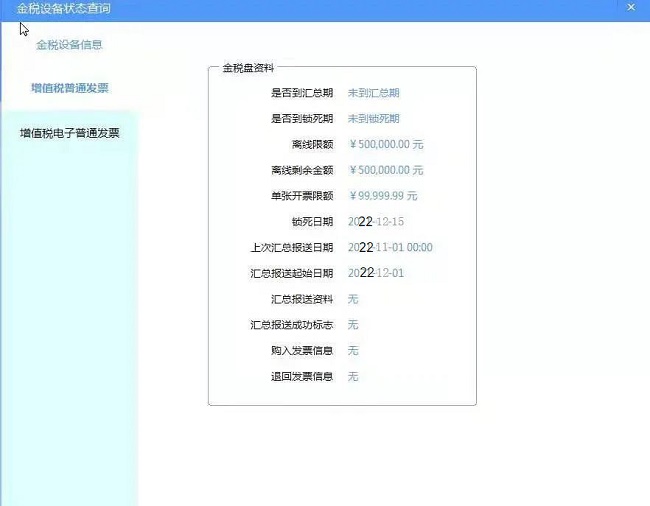Click the 离线限额 amount ¥500,000.00
Viewport: 650px width, 506px height.
point(386,144)
